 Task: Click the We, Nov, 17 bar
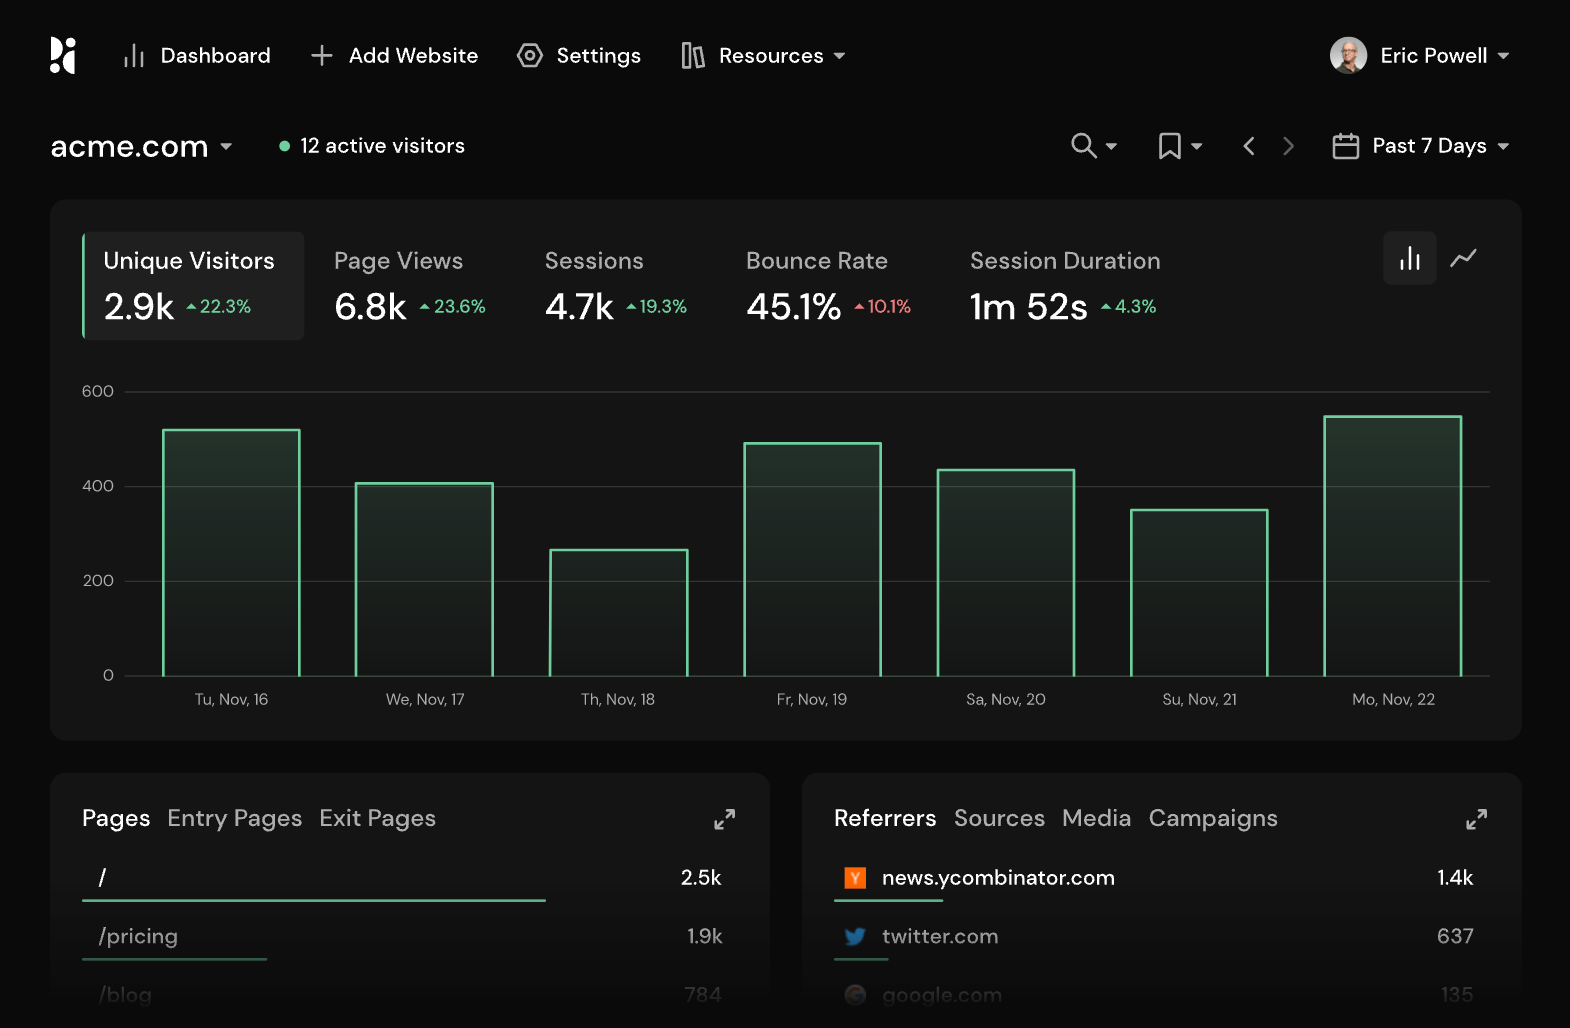tap(425, 580)
